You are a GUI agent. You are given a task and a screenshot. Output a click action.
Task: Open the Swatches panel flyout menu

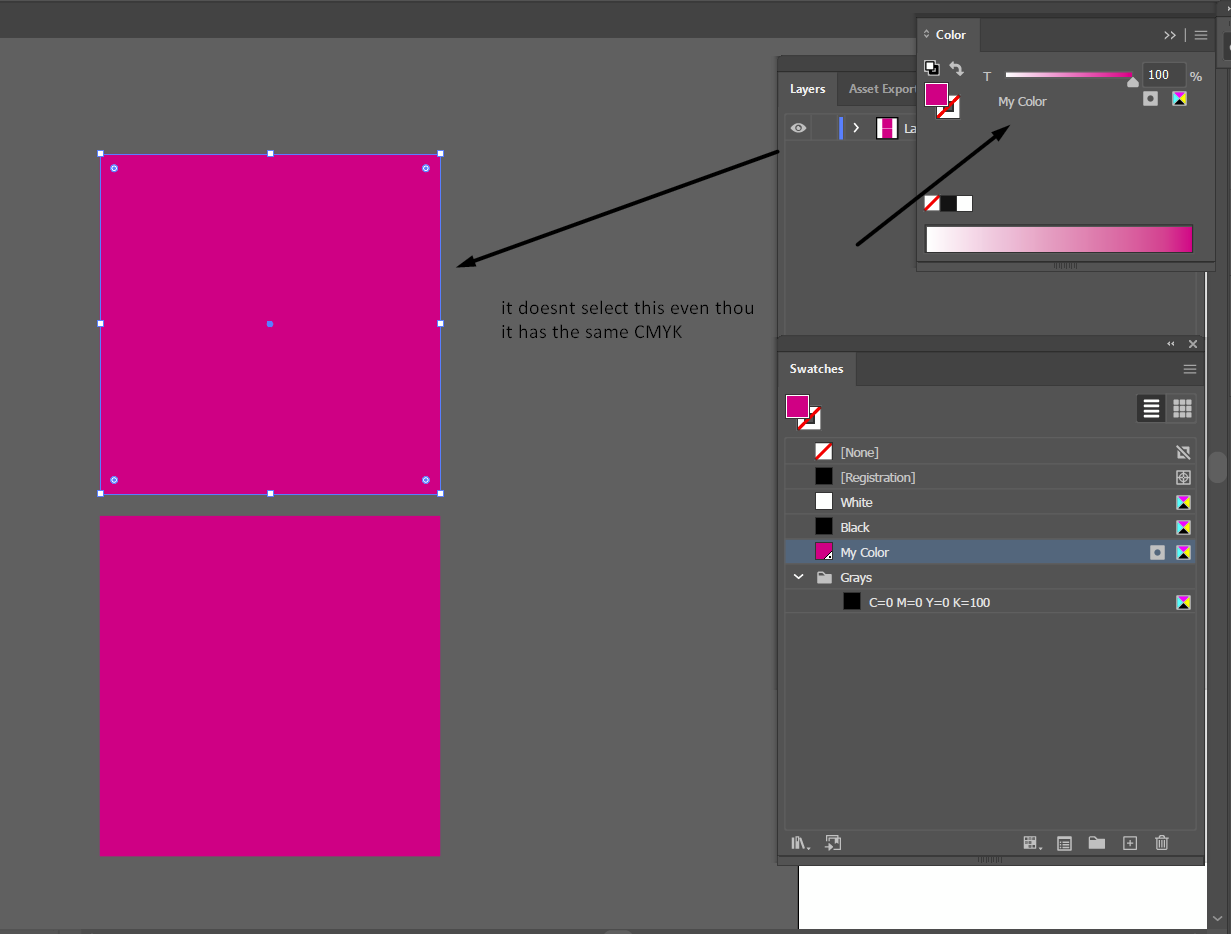(1189, 369)
